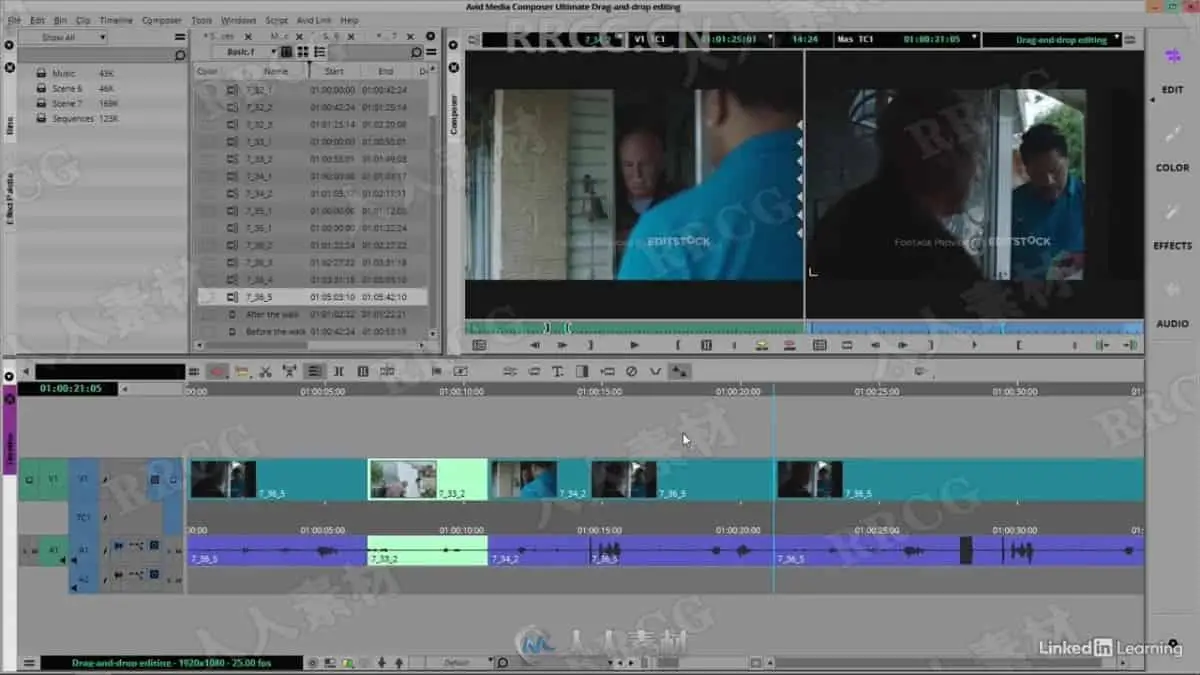Open the timeline view preset dropdown at bottom
Image resolution: width=1200 pixels, height=675 pixels.
[x=460, y=663]
